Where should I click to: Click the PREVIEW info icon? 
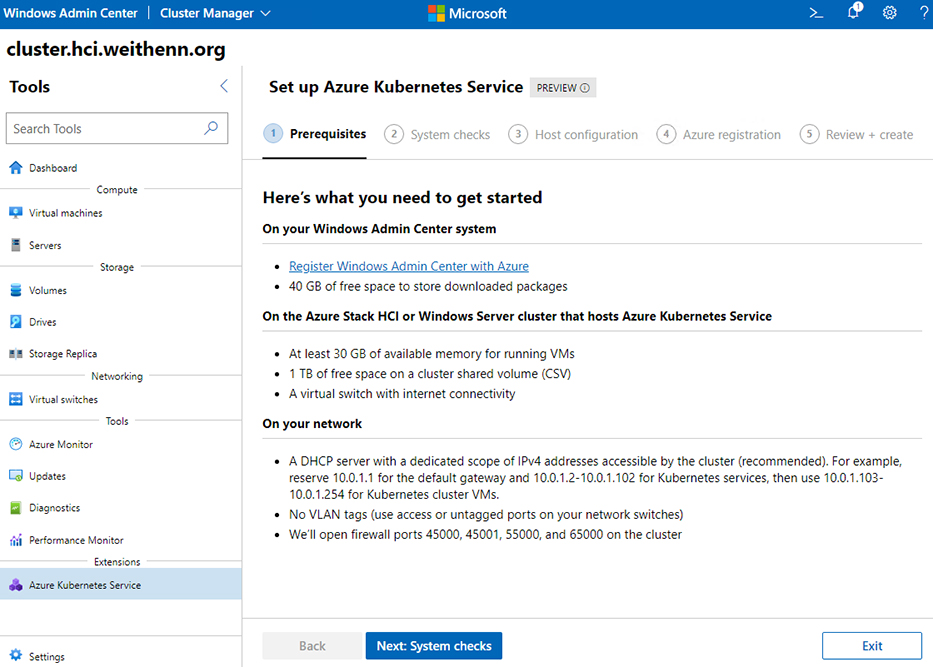(585, 88)
